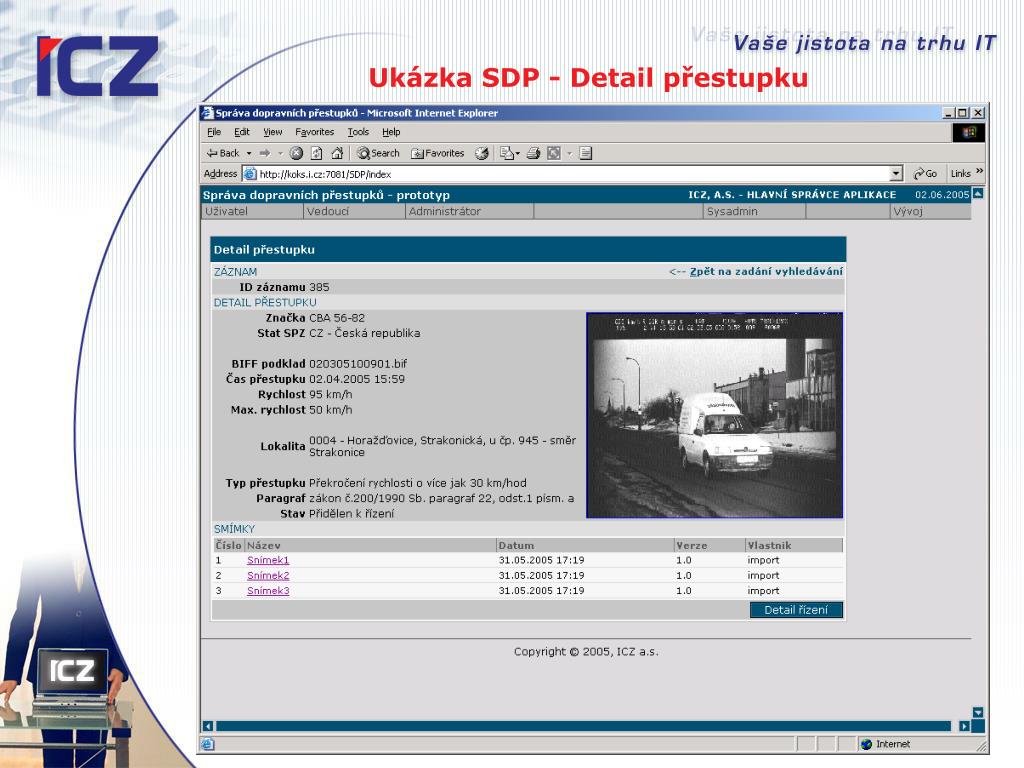Click the Edit page icon in toolbar
1024x768 pixels.
click(x=554, y=153)
